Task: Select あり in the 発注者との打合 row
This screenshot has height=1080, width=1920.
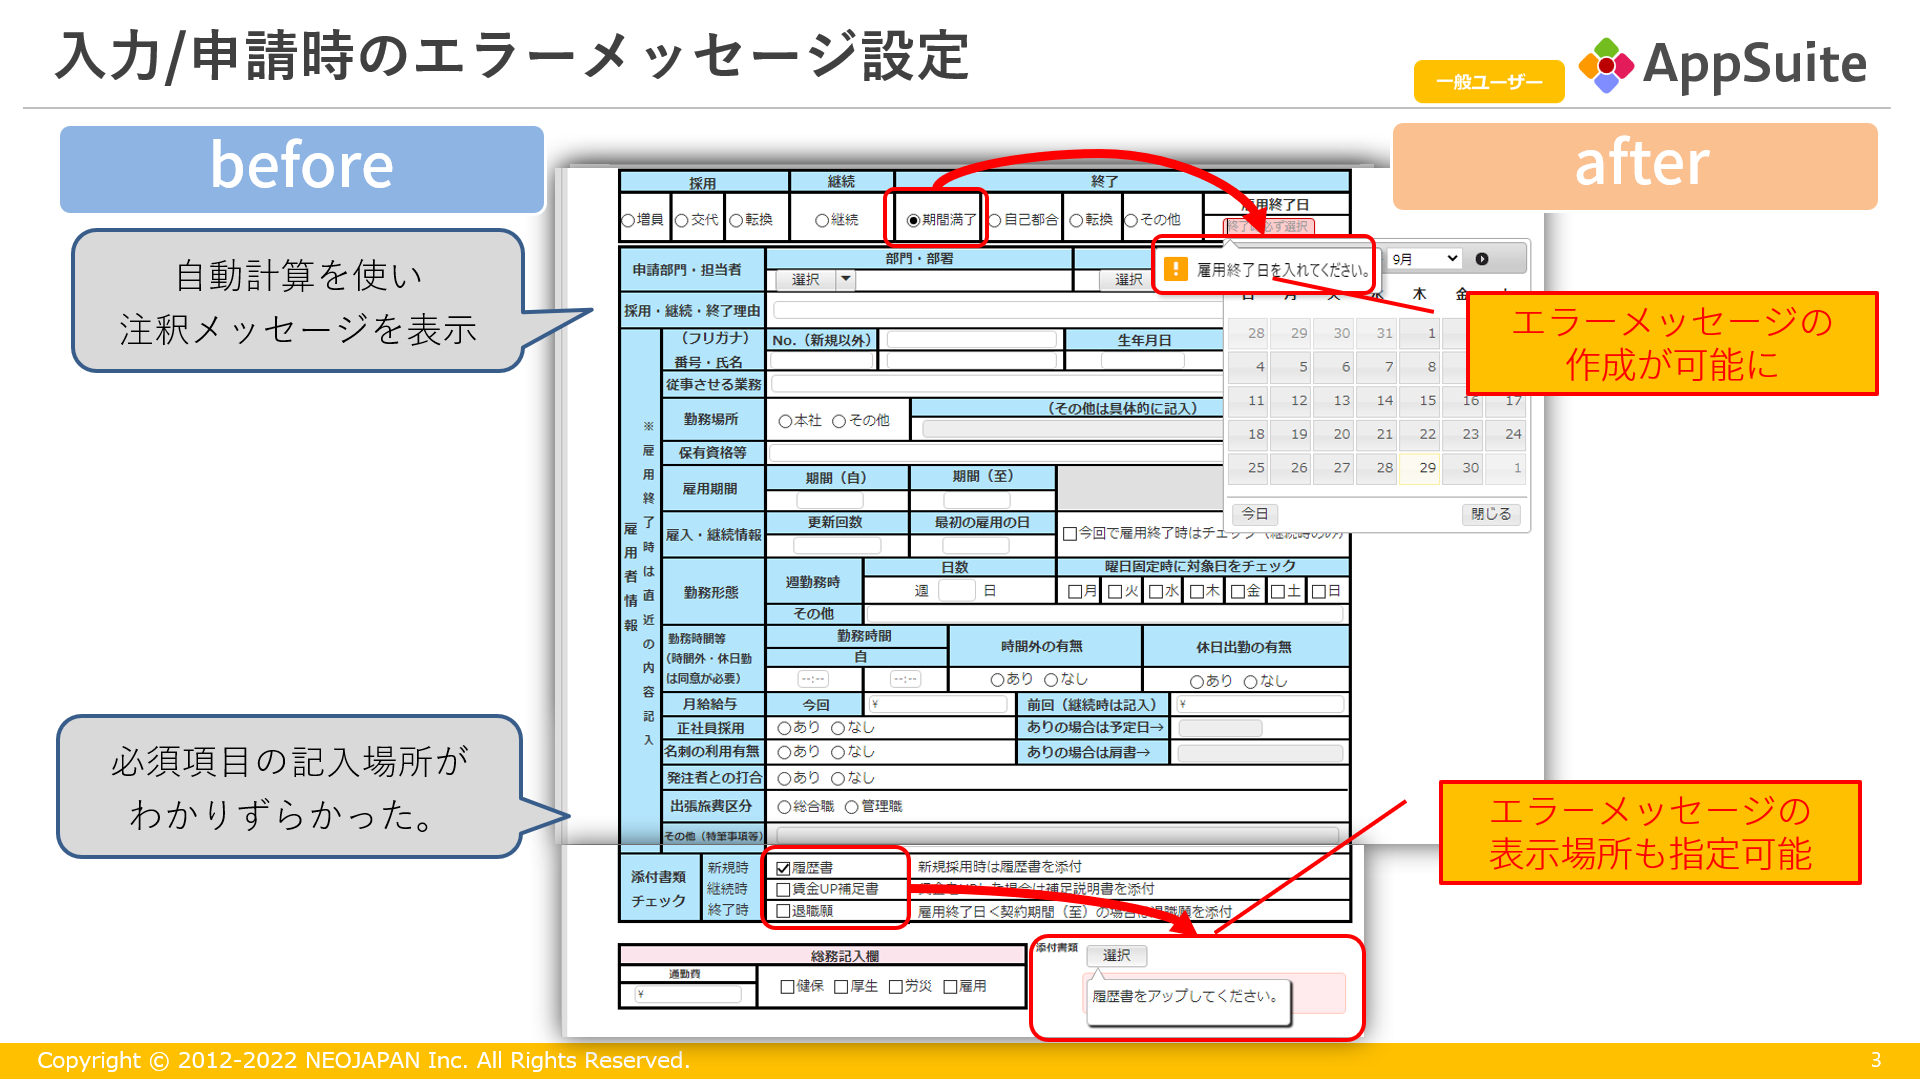Action: click(785, 778)
